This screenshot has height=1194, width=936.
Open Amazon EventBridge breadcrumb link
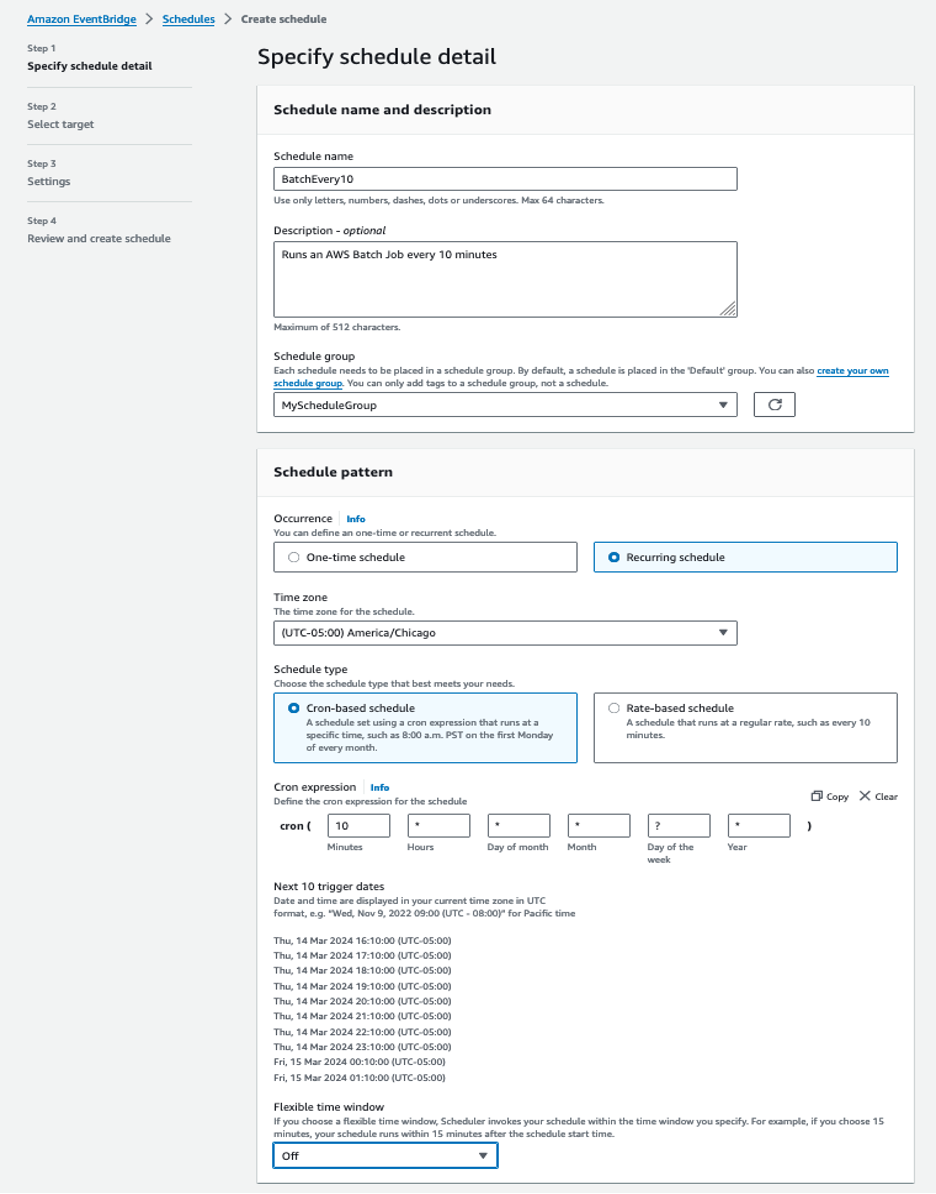(80, 18)
